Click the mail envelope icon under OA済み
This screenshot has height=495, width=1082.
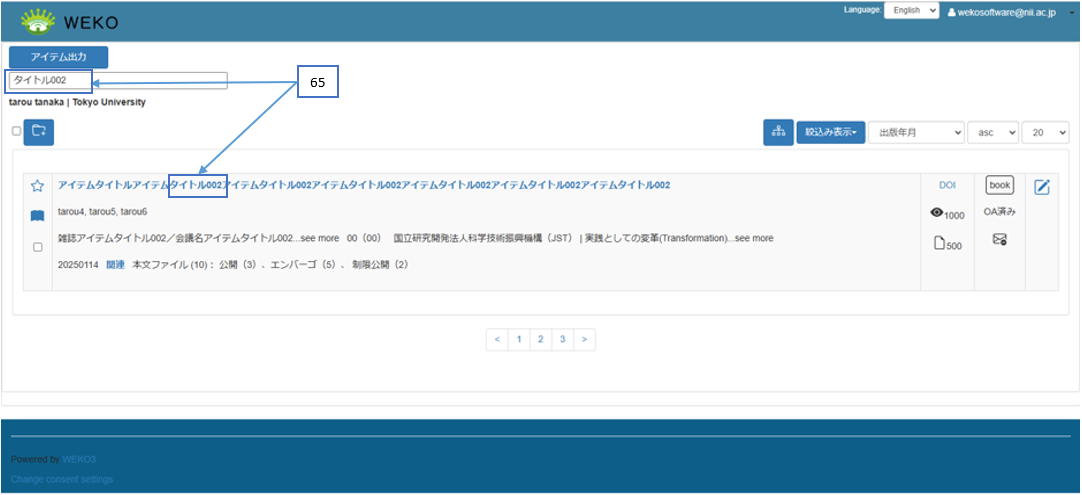[x=999, y=239]
